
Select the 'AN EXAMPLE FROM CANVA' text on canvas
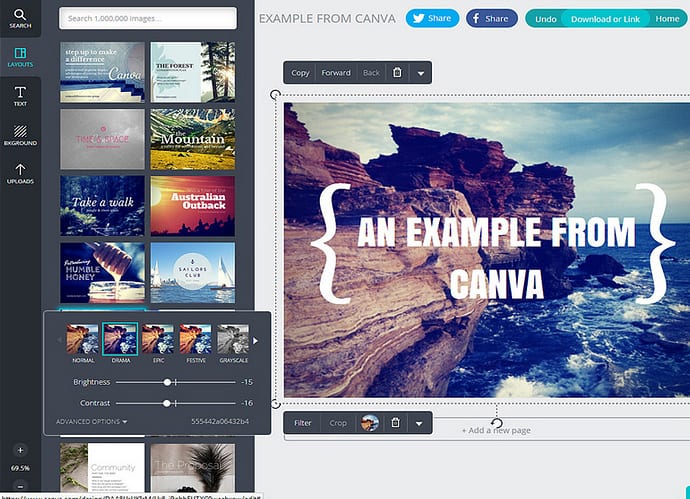(x=496, y=259)
